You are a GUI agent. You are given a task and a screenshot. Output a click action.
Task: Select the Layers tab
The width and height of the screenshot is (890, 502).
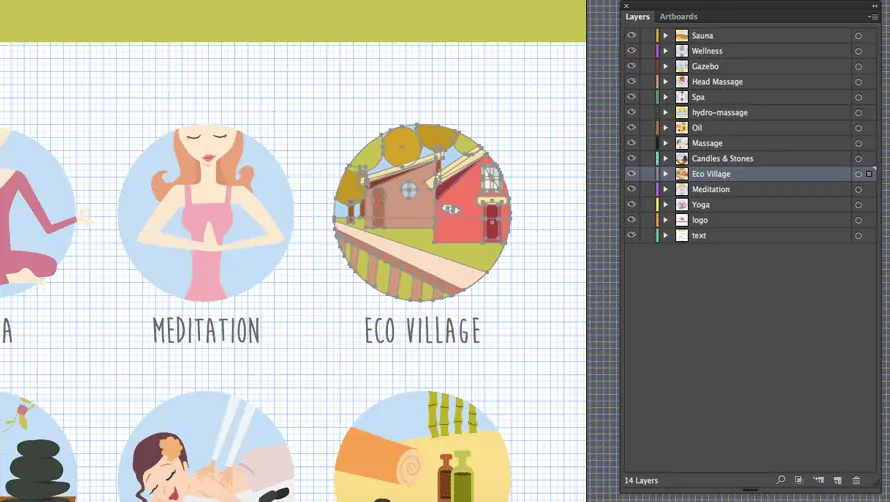pyautogui.click(x=637, y=16)
